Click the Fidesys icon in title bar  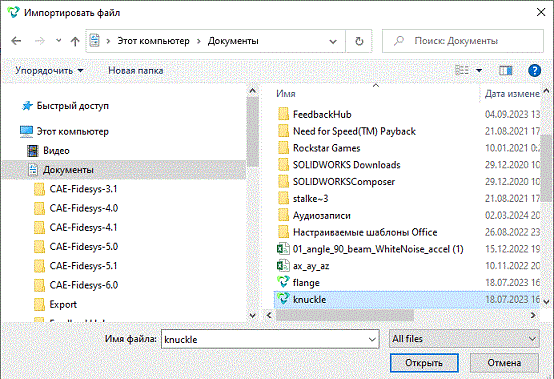click(14, 13)
